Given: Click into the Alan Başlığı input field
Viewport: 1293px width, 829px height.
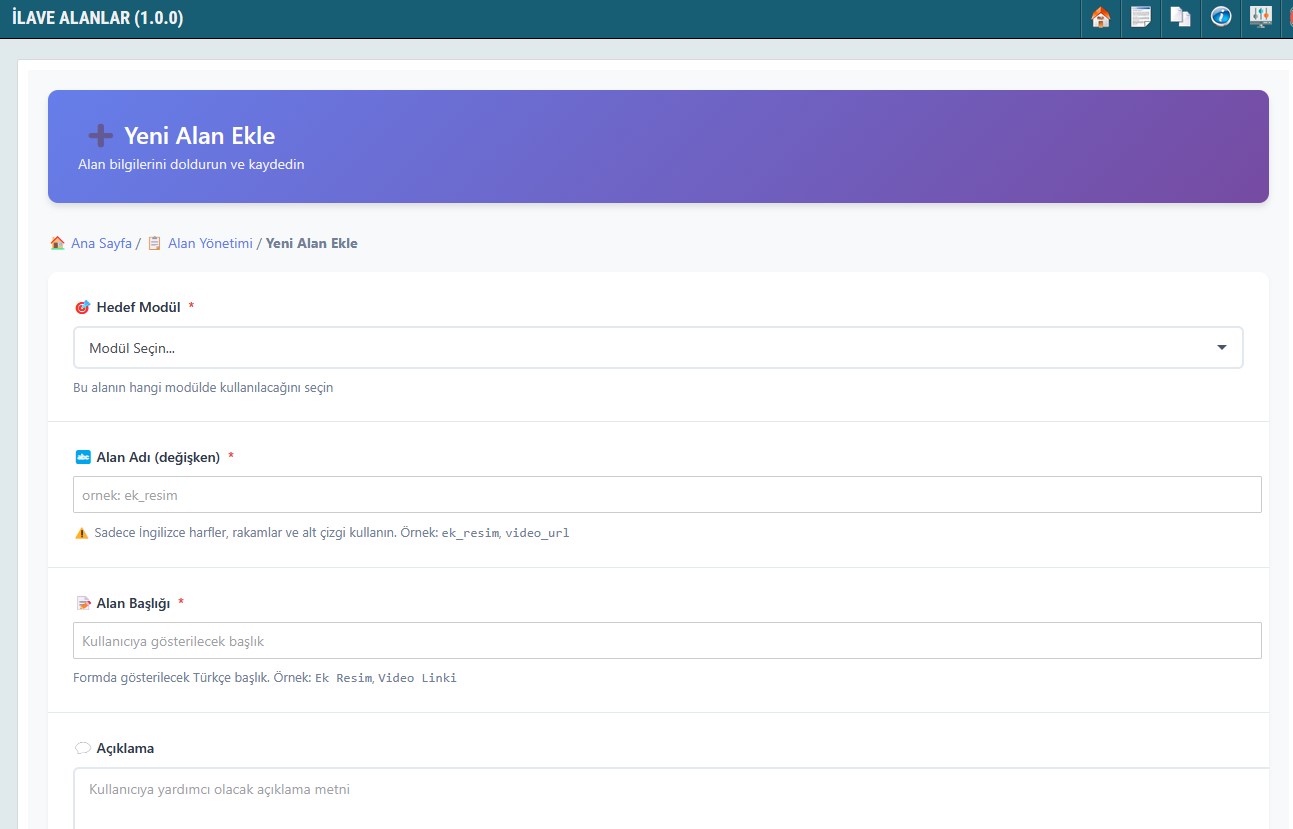Looking at the screenshot, I should (x=667, y=641).
